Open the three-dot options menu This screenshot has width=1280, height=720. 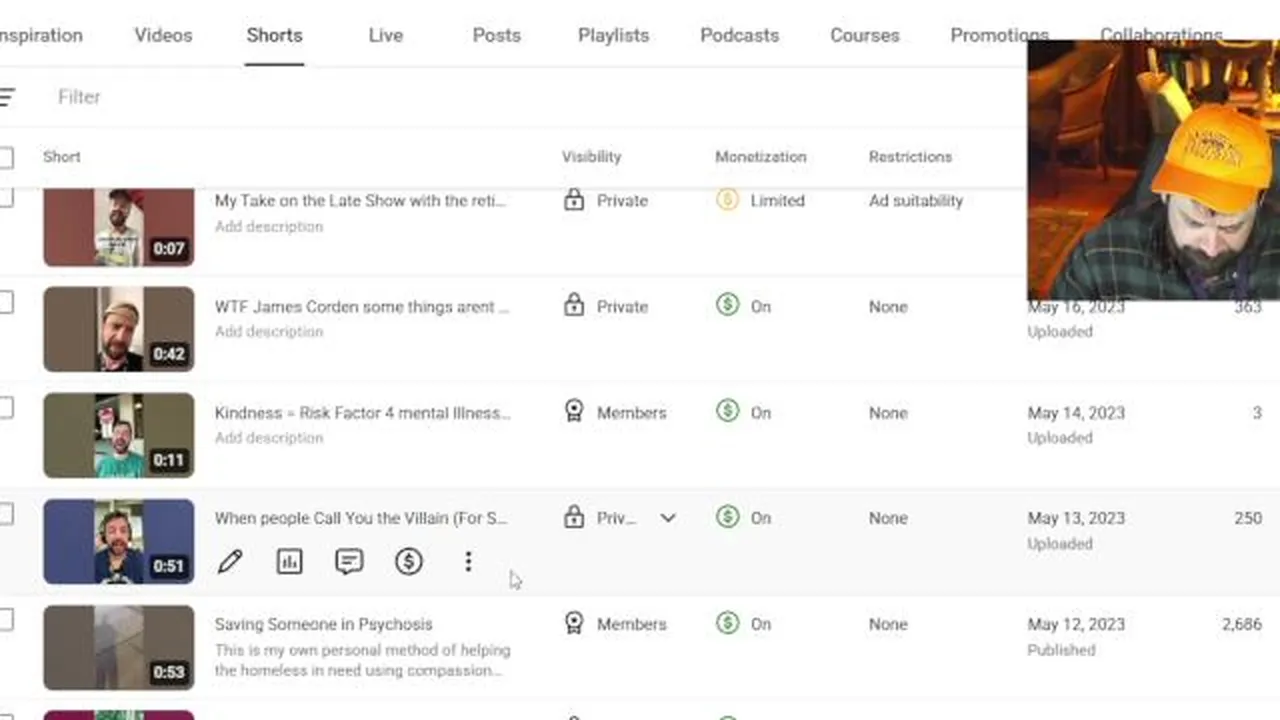(468, 562)
